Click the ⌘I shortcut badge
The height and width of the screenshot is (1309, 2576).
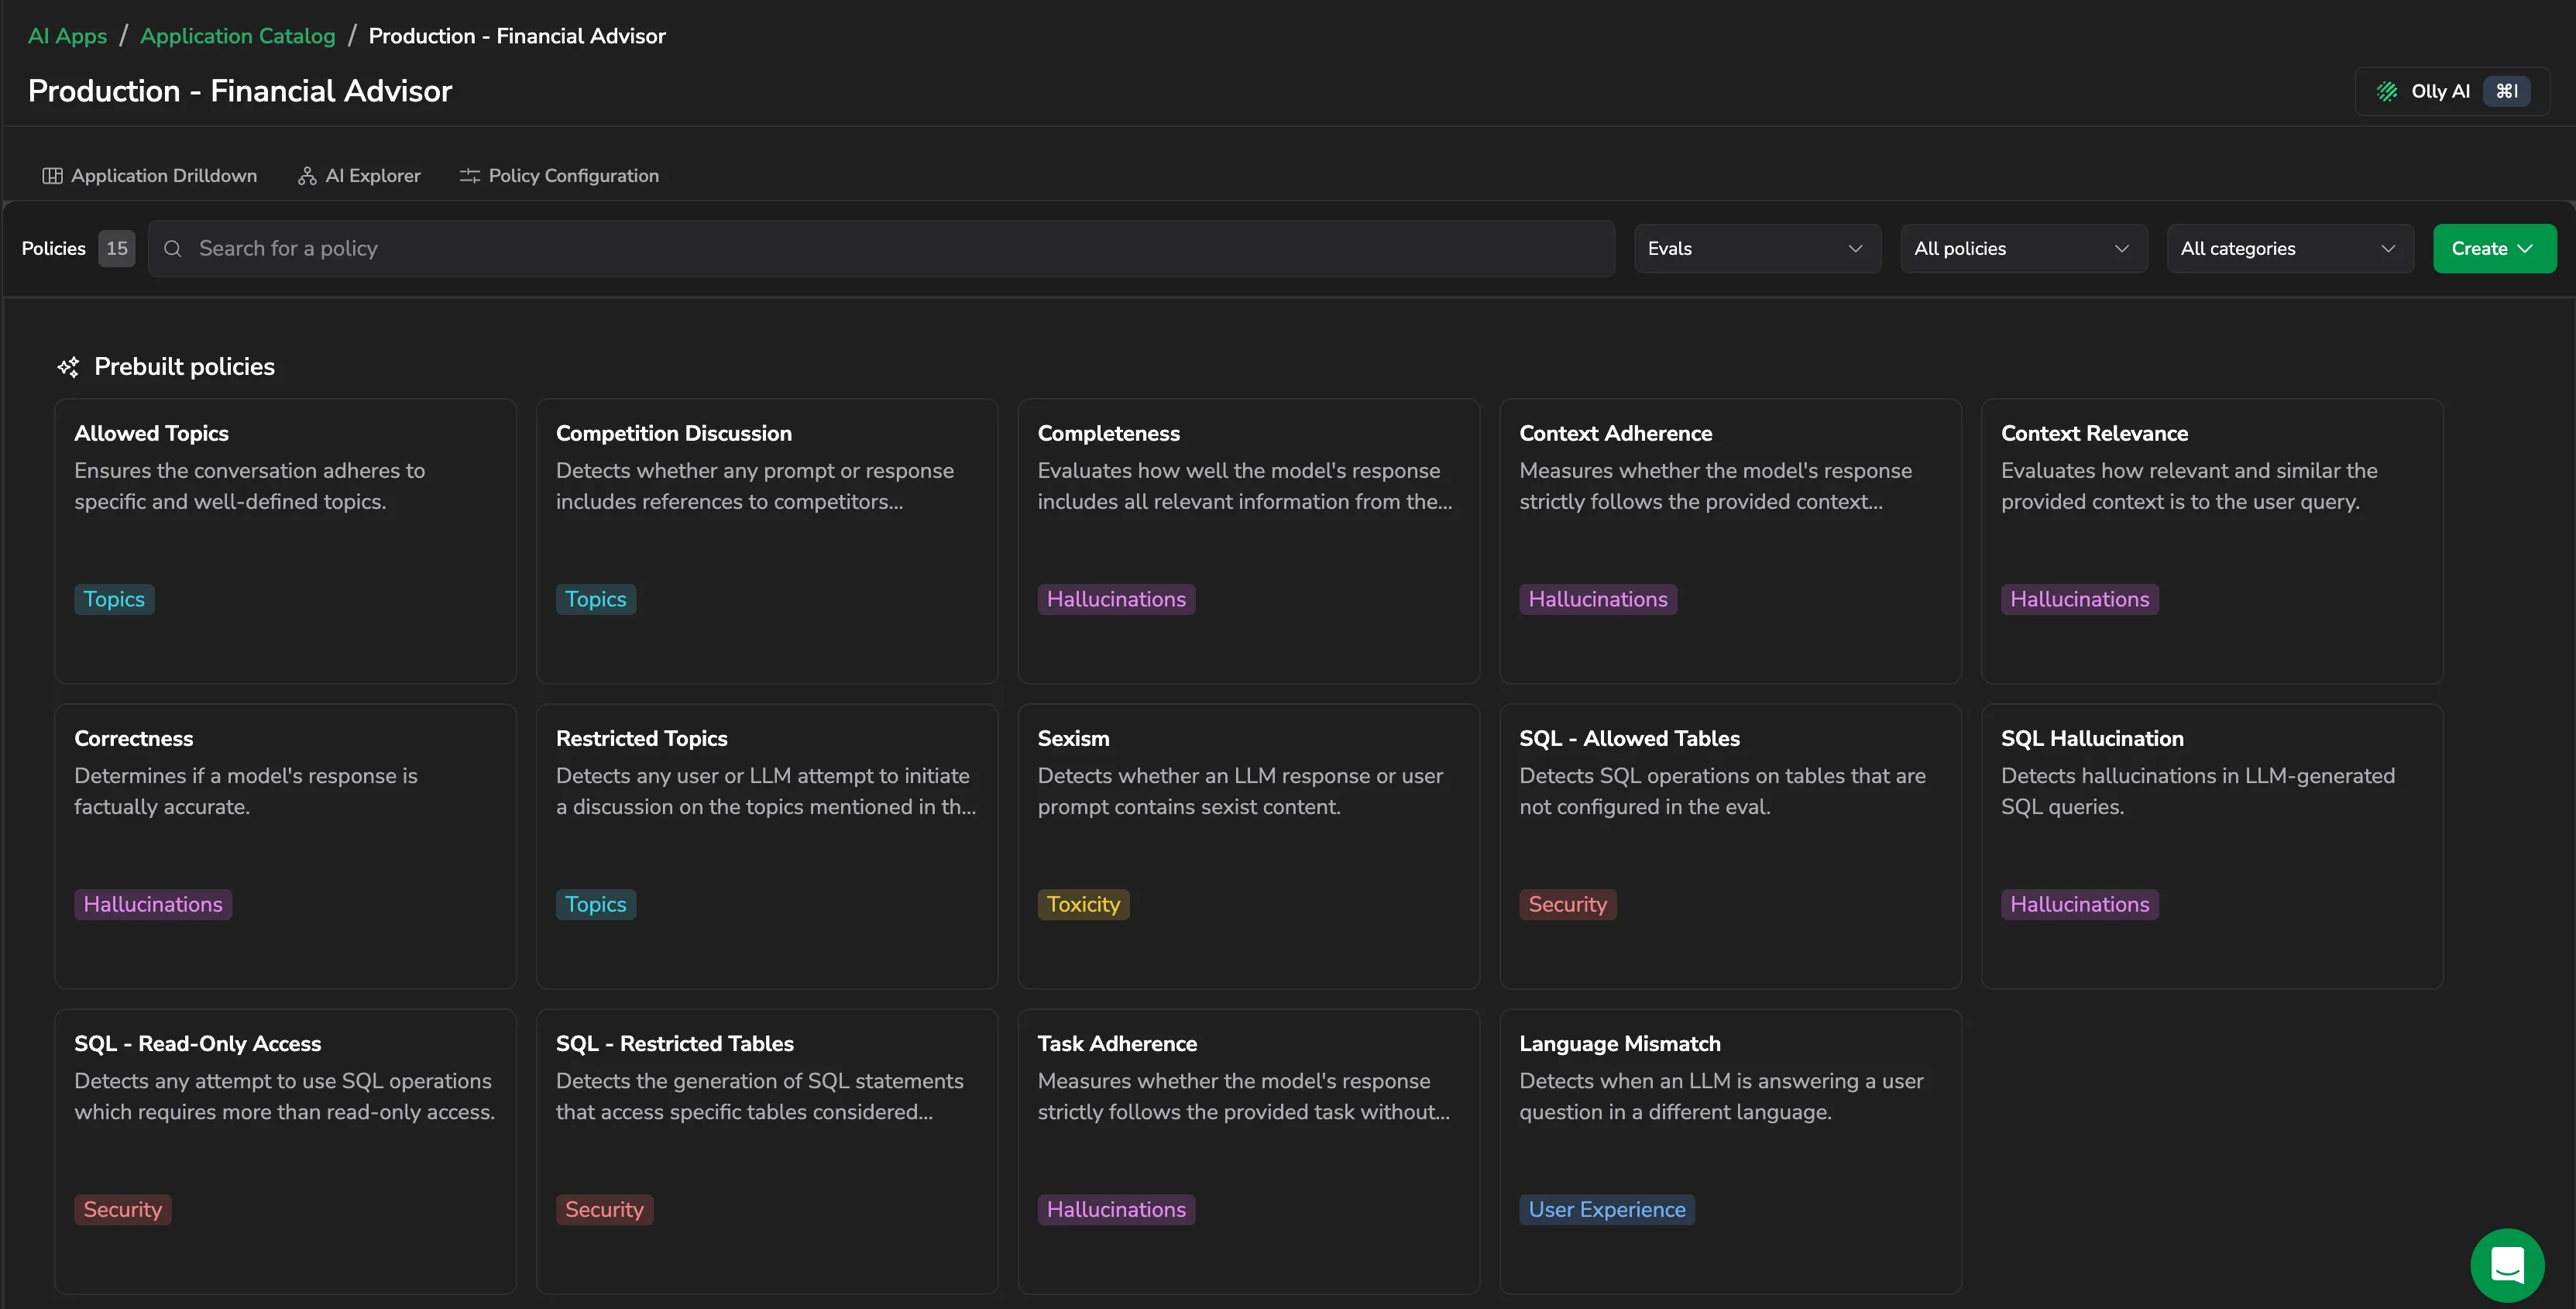2506,92
